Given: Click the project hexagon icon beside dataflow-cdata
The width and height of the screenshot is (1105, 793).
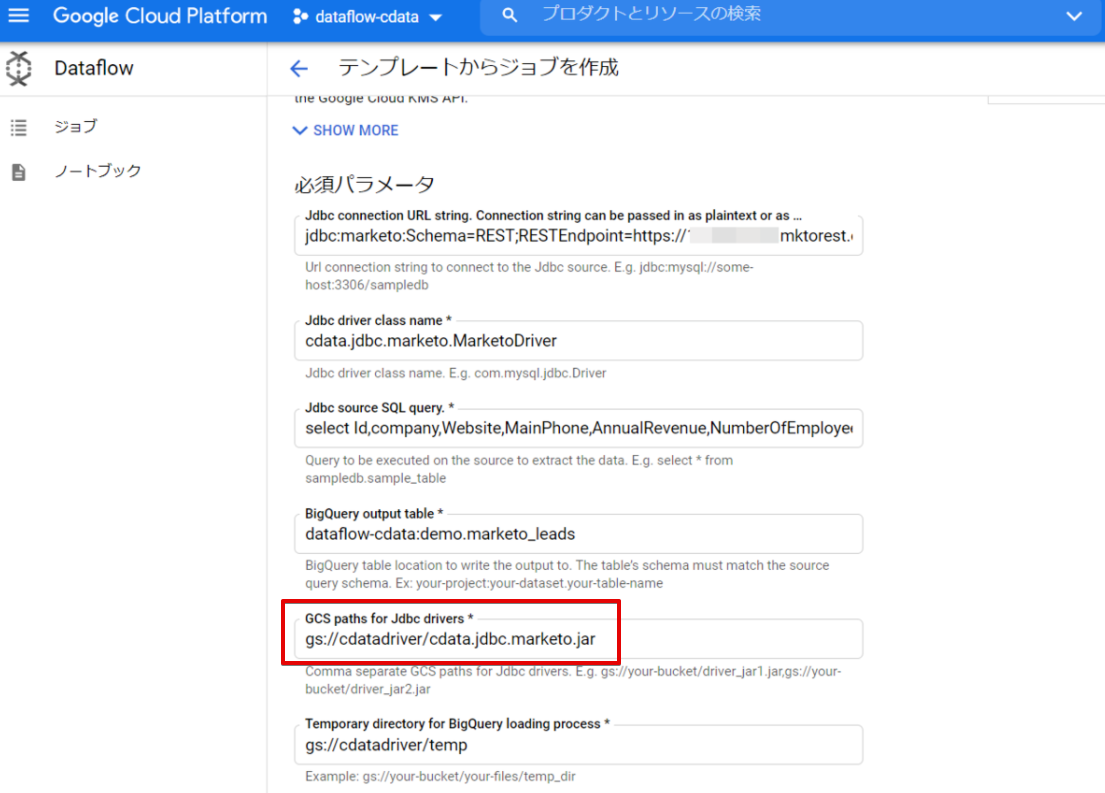Looking at the screenshot, I should pyautogui.click(x=300, y=17).
